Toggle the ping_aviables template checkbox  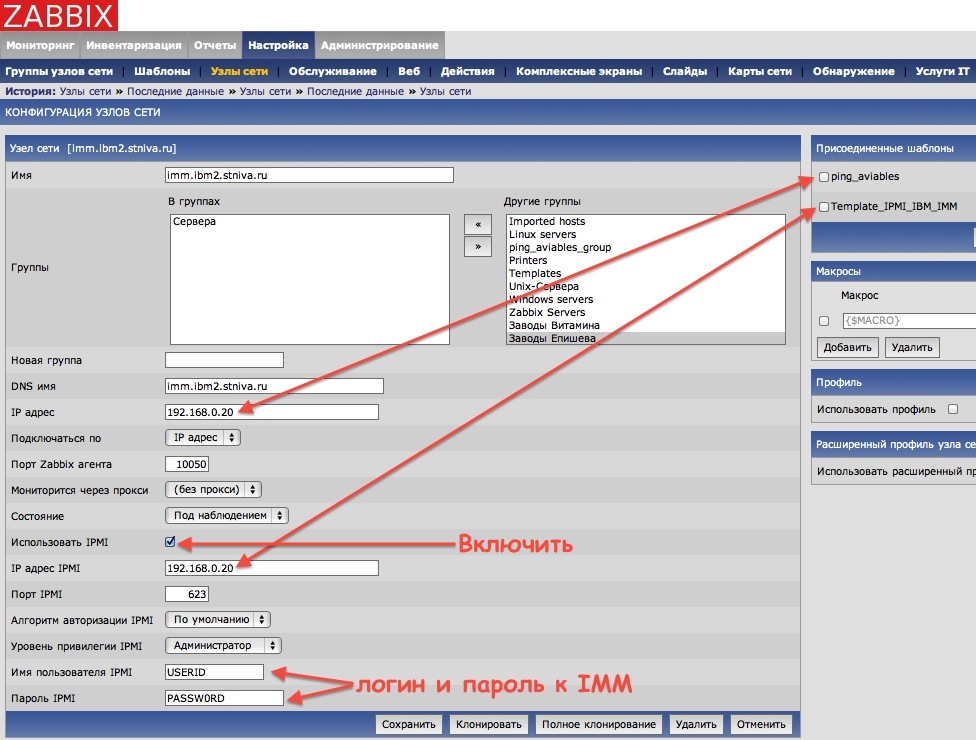[x=824, y=177]
